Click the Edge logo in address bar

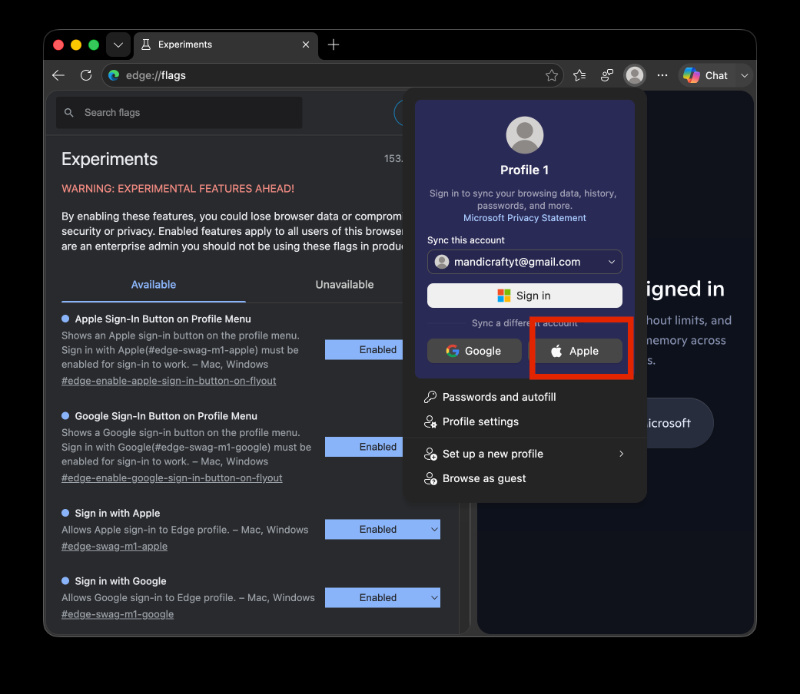click(x=114, y=76)
